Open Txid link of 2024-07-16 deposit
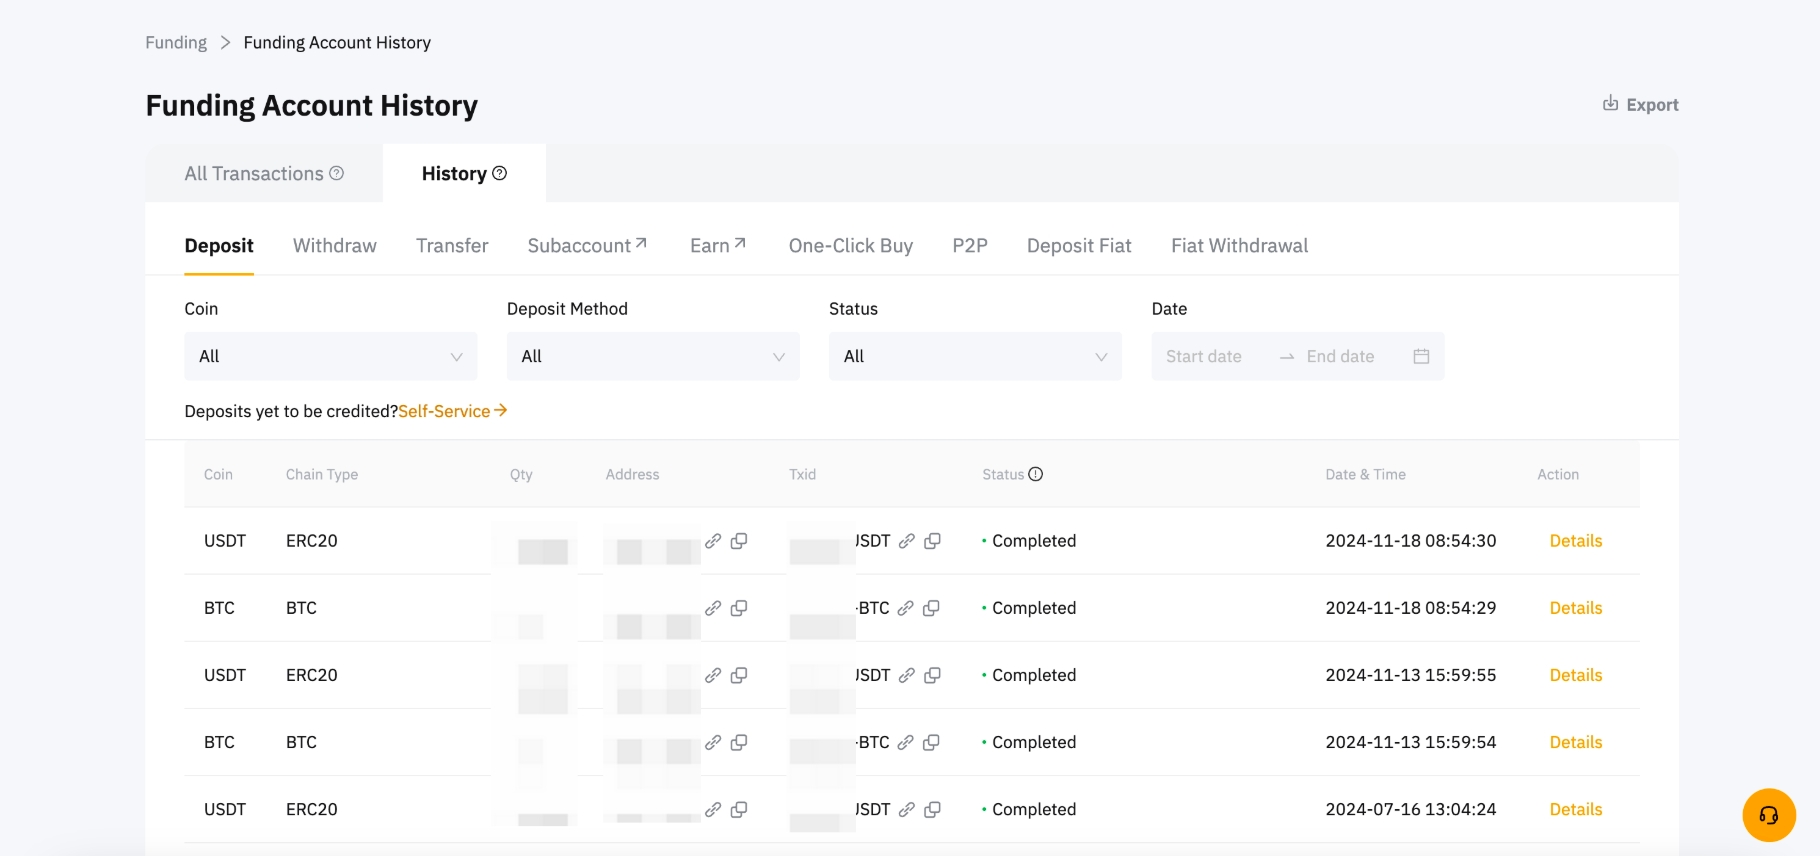Viewport: 1820px width, 856px height. (x=907, y=810)
